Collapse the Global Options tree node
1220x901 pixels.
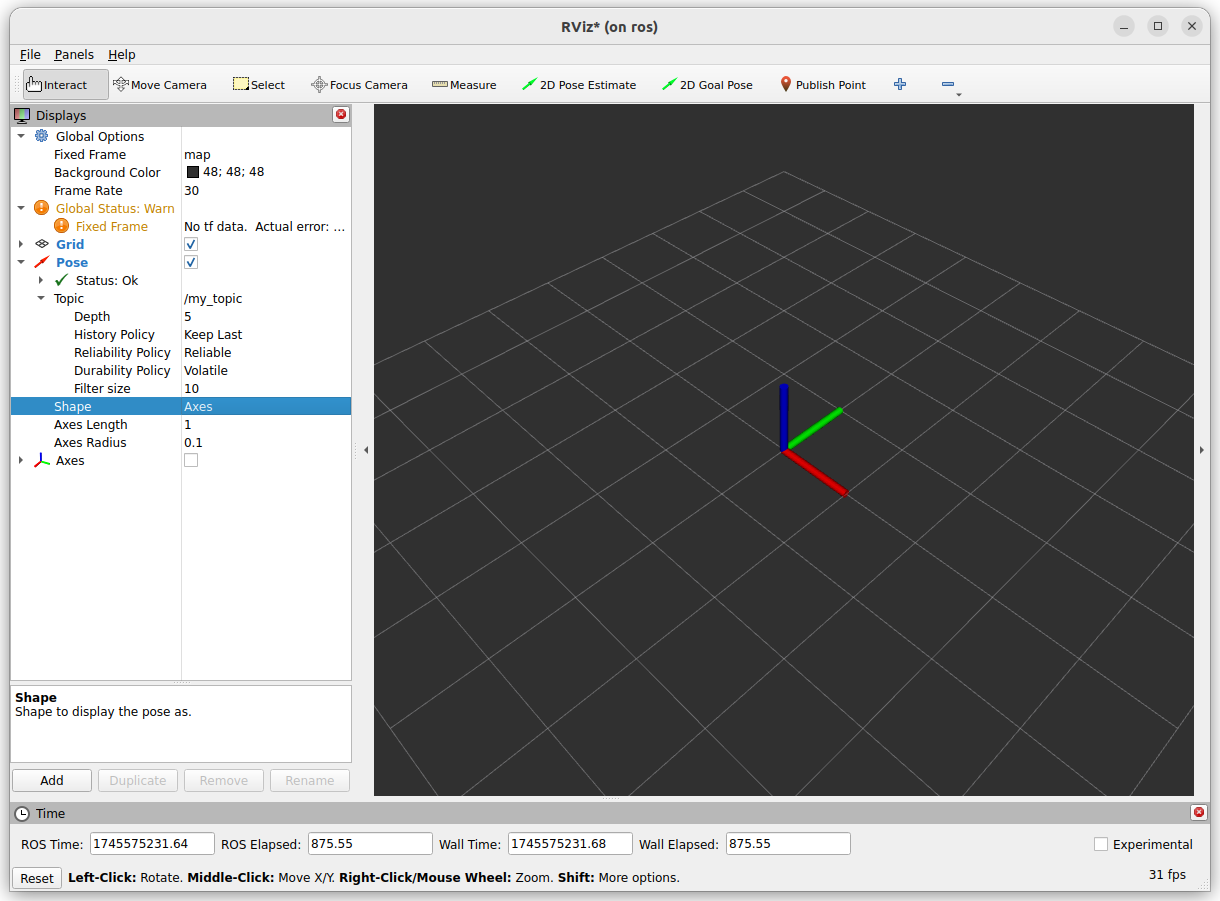tap(21, 136)
